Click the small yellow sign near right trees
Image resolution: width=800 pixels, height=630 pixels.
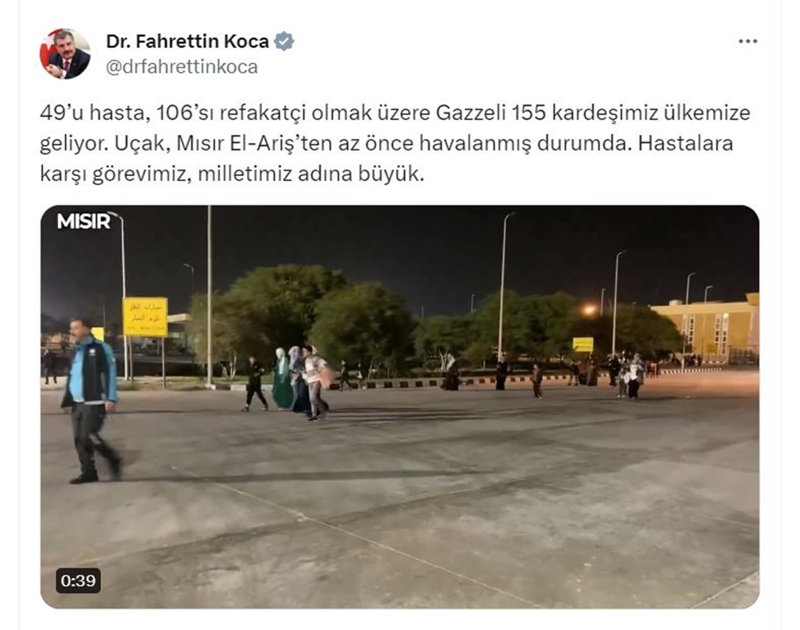(583, 345)
